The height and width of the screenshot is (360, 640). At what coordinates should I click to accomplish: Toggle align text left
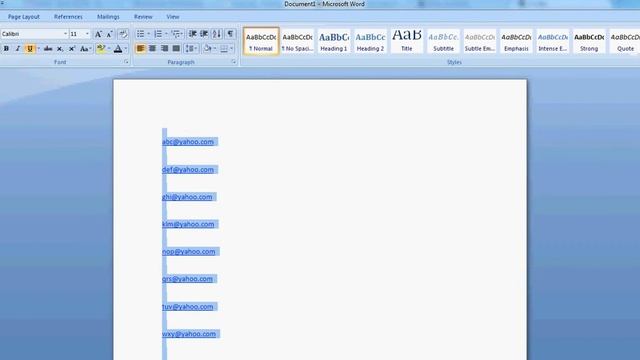point(140,49)
